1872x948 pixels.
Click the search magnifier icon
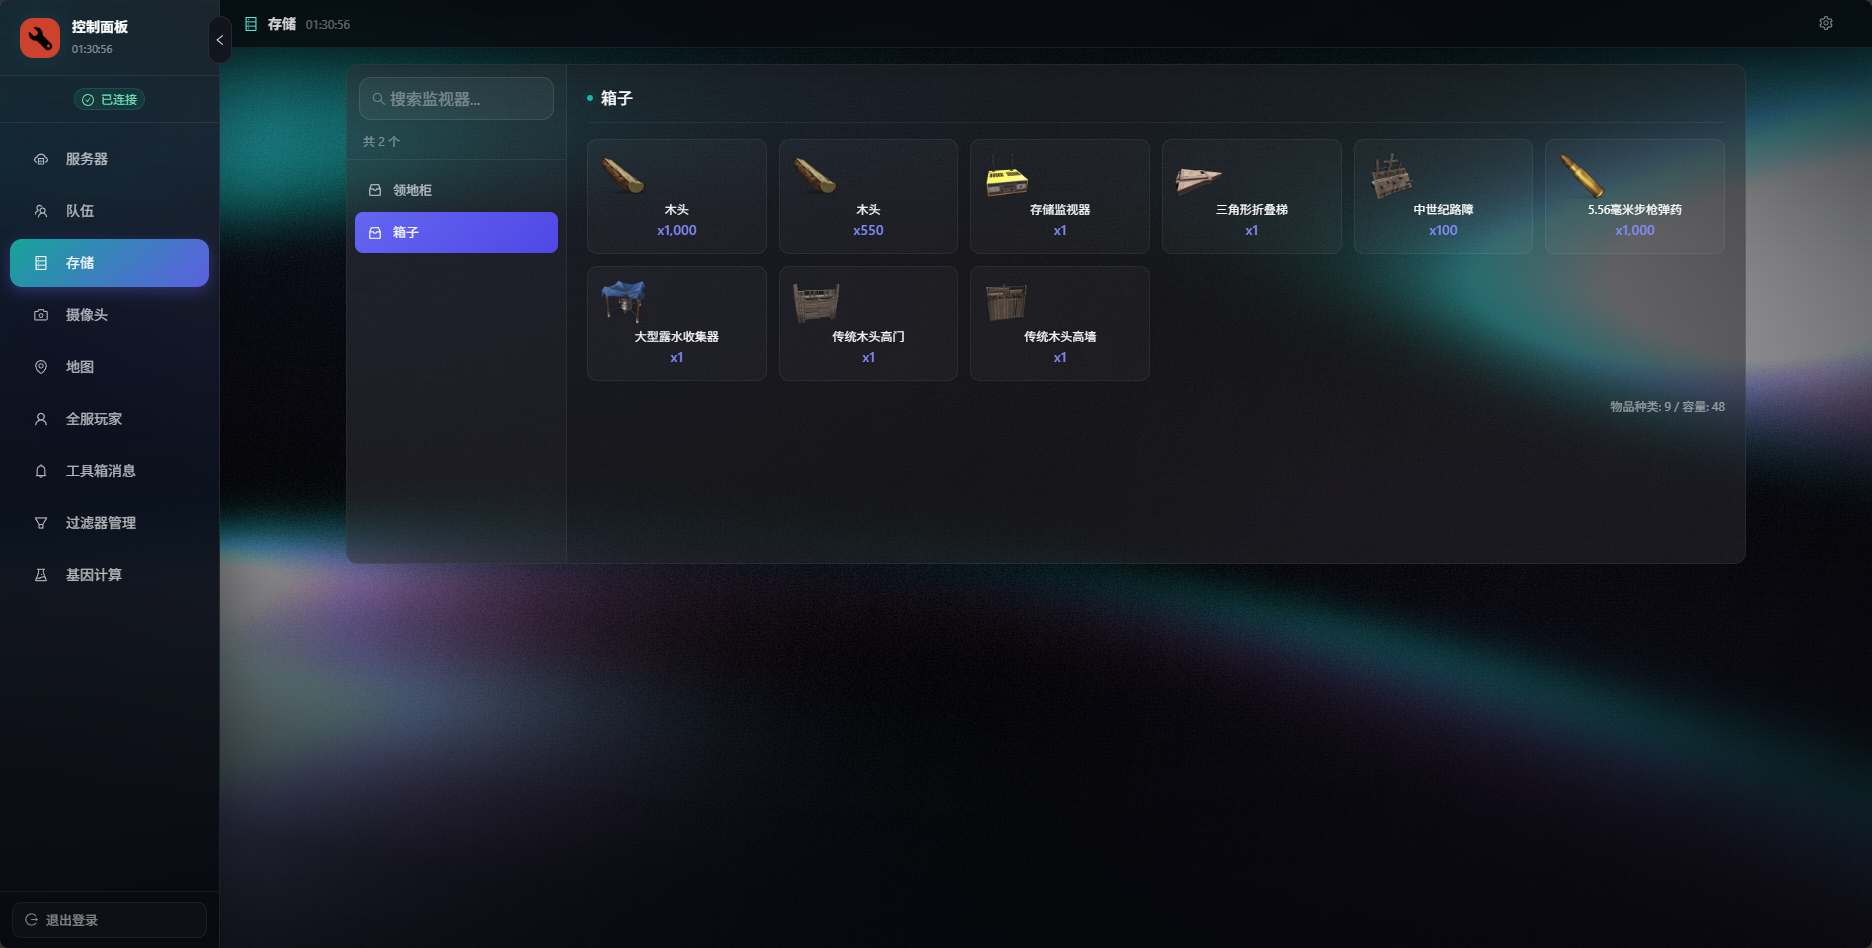coord(379,99)
